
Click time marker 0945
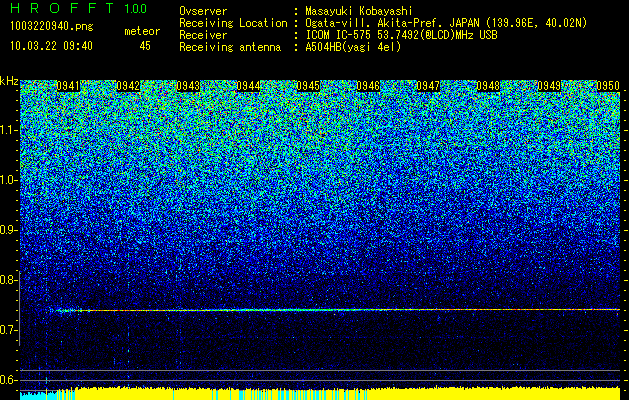point(308,86)
